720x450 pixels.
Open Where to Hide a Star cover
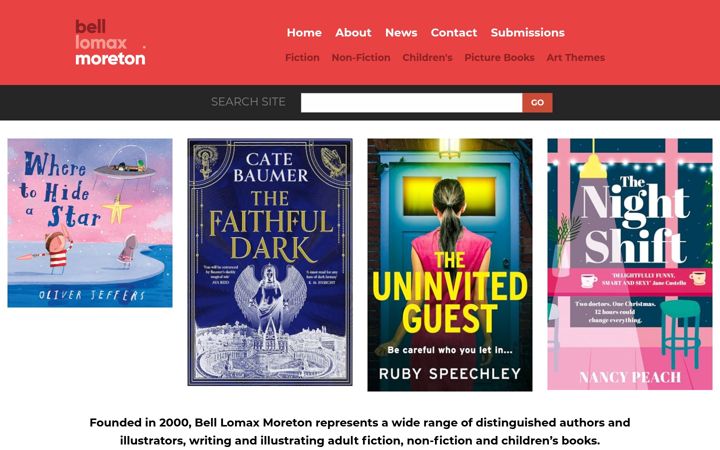click(x=90, y=223)
